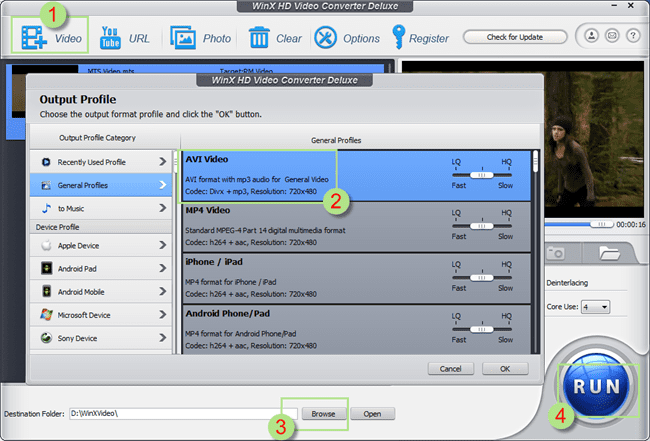Expand Sony Device chevron

coord(162,338)
